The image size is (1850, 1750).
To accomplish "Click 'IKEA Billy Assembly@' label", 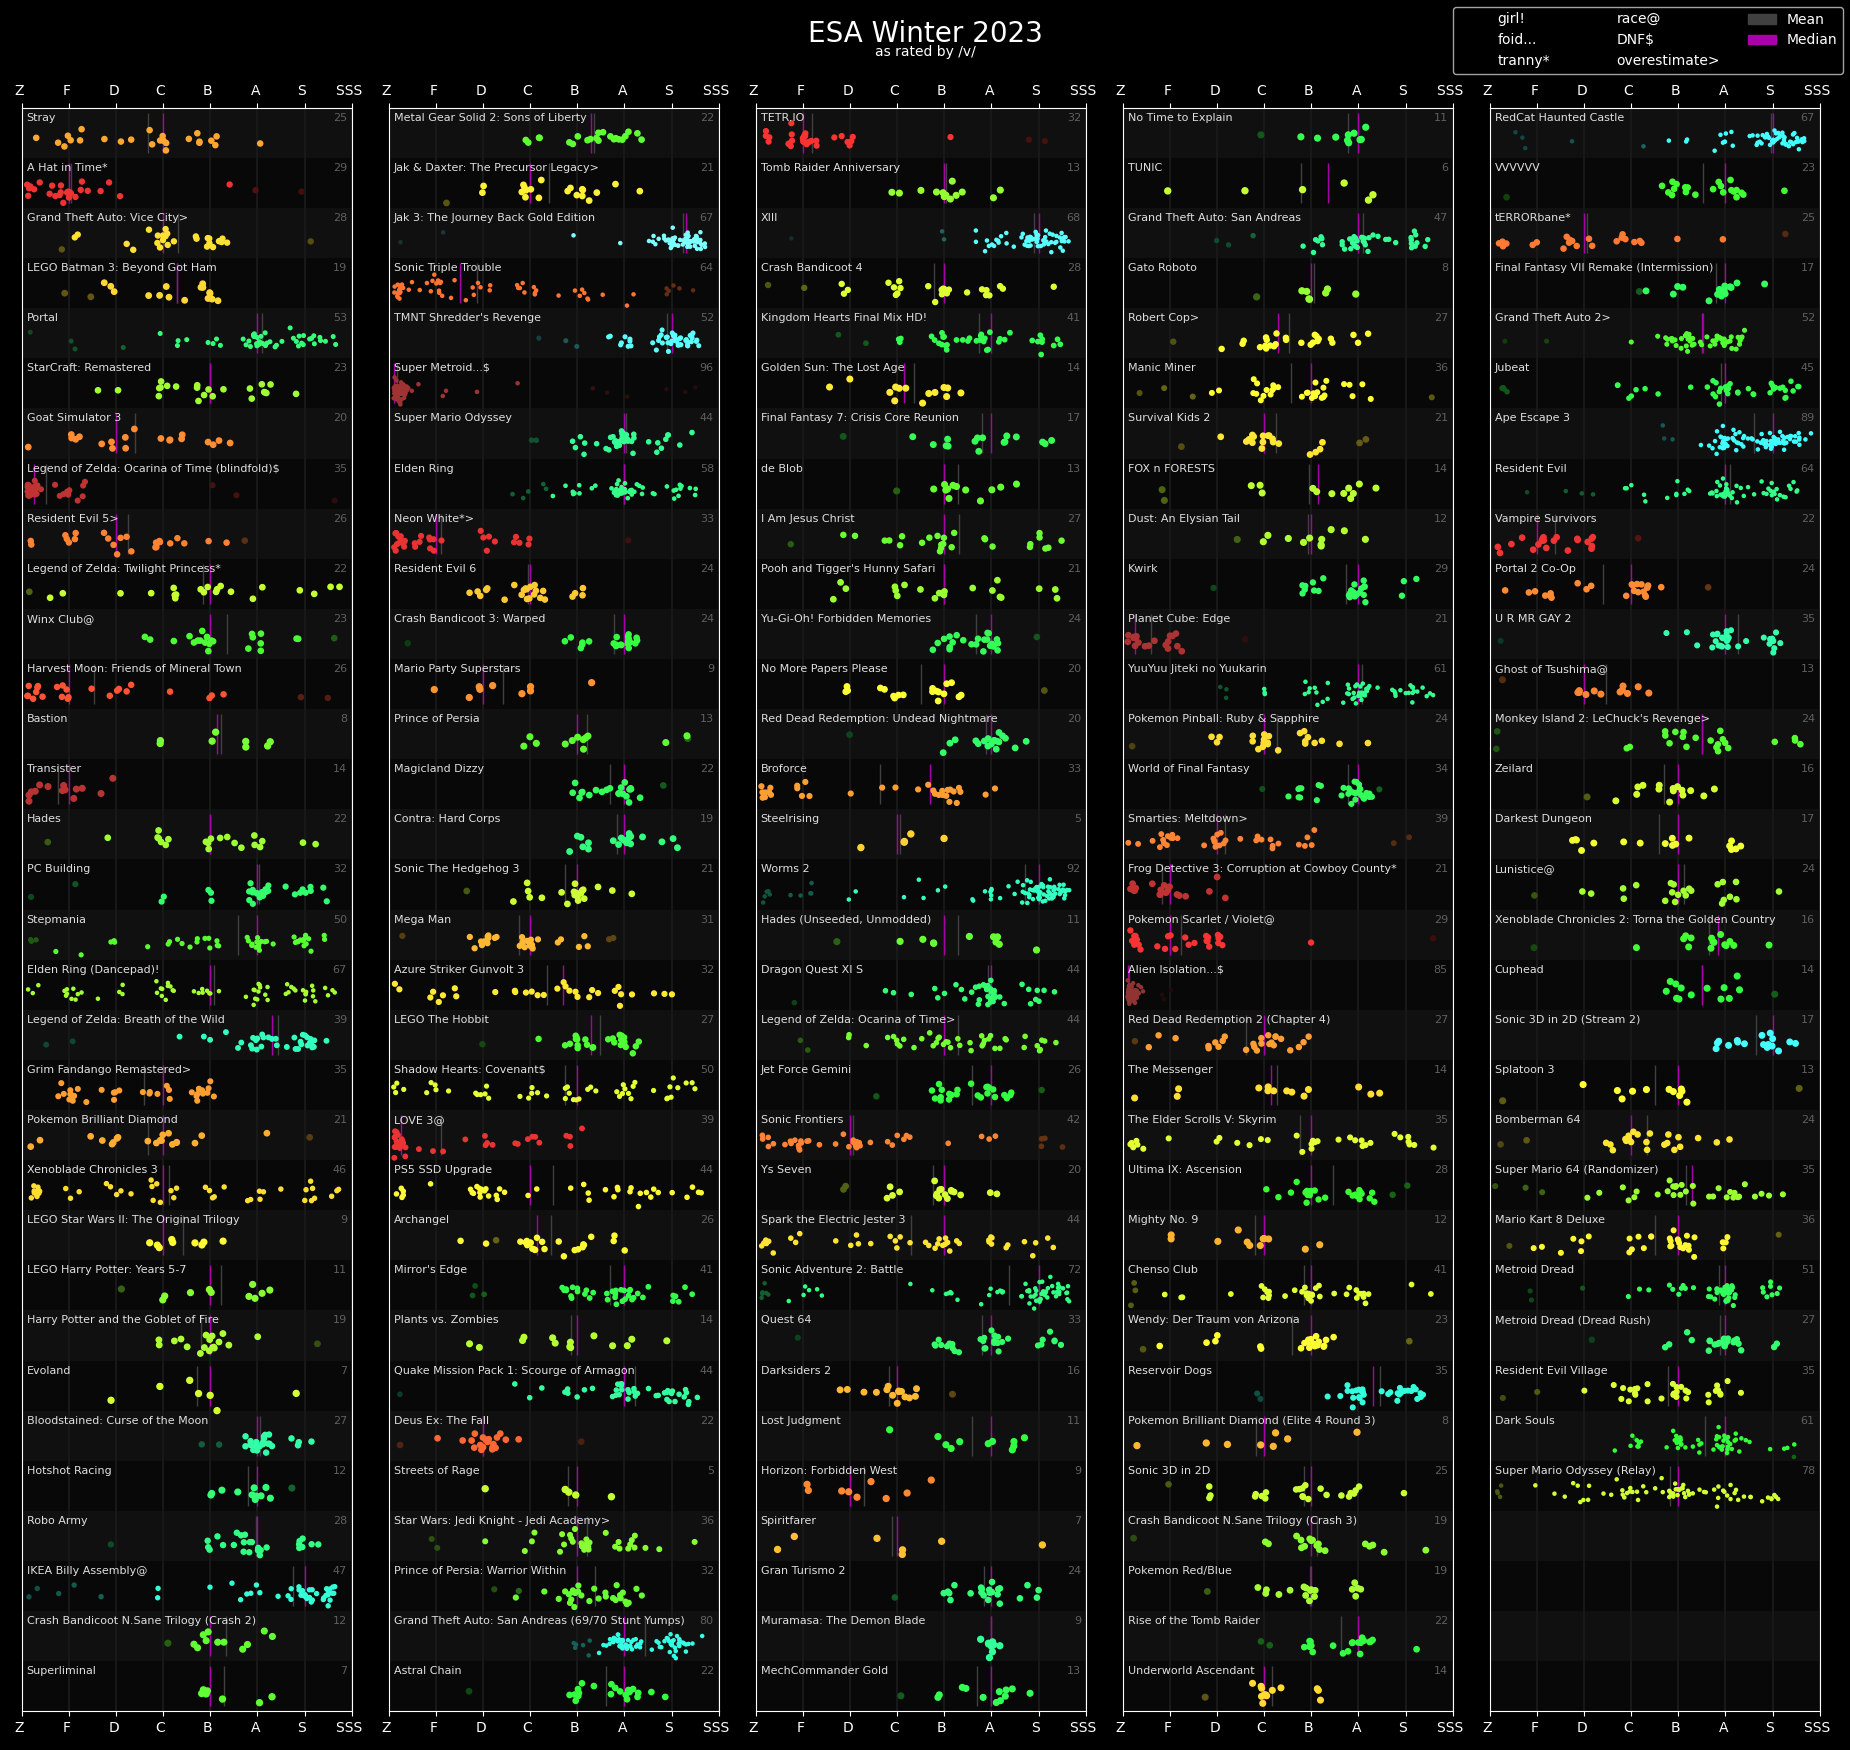I will click(x=87, y=1571).
